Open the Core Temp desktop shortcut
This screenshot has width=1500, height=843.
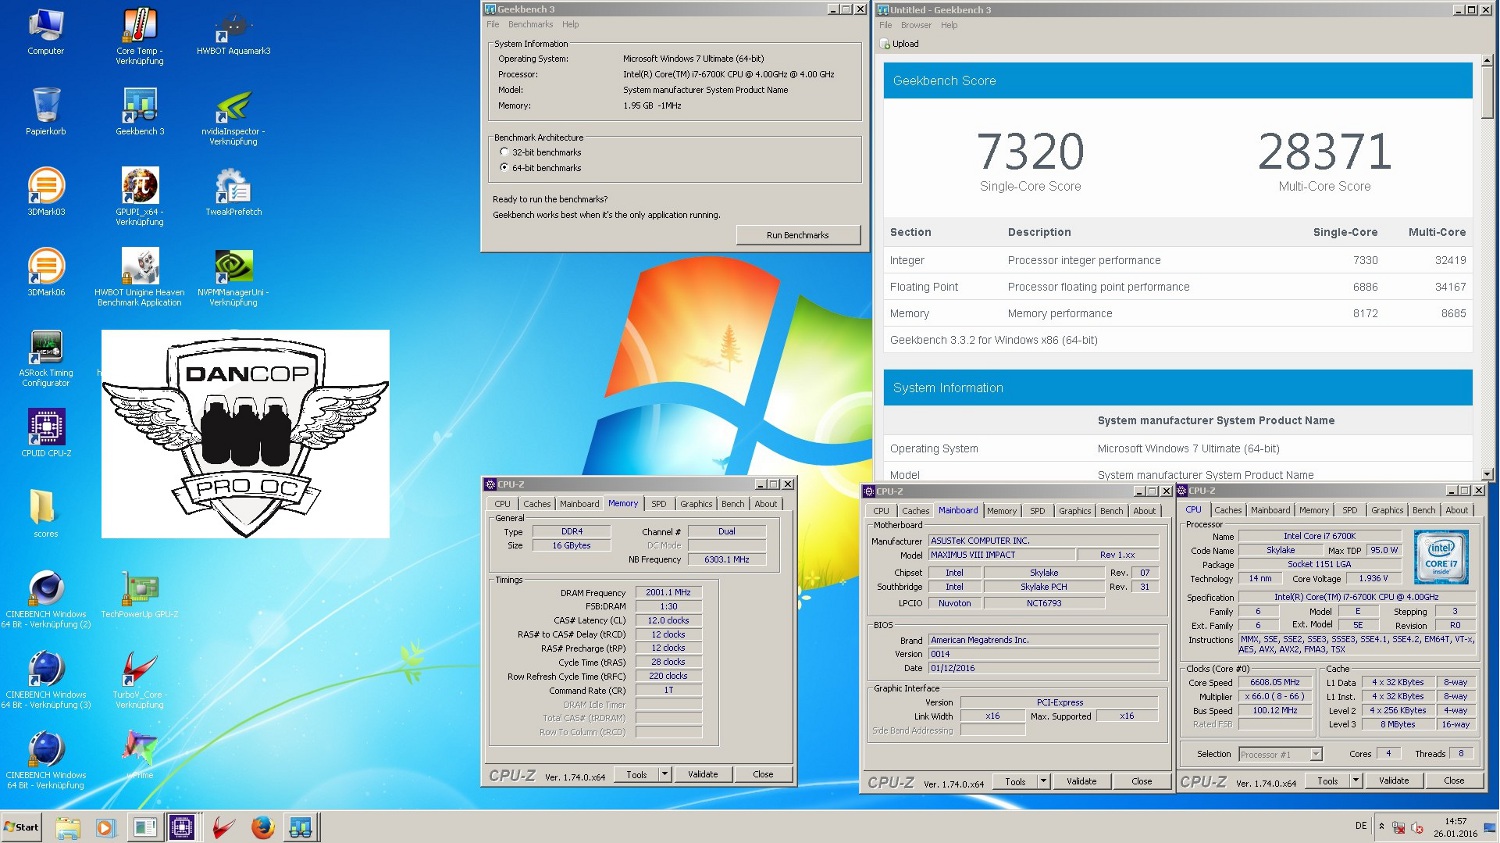click(139, 36)
